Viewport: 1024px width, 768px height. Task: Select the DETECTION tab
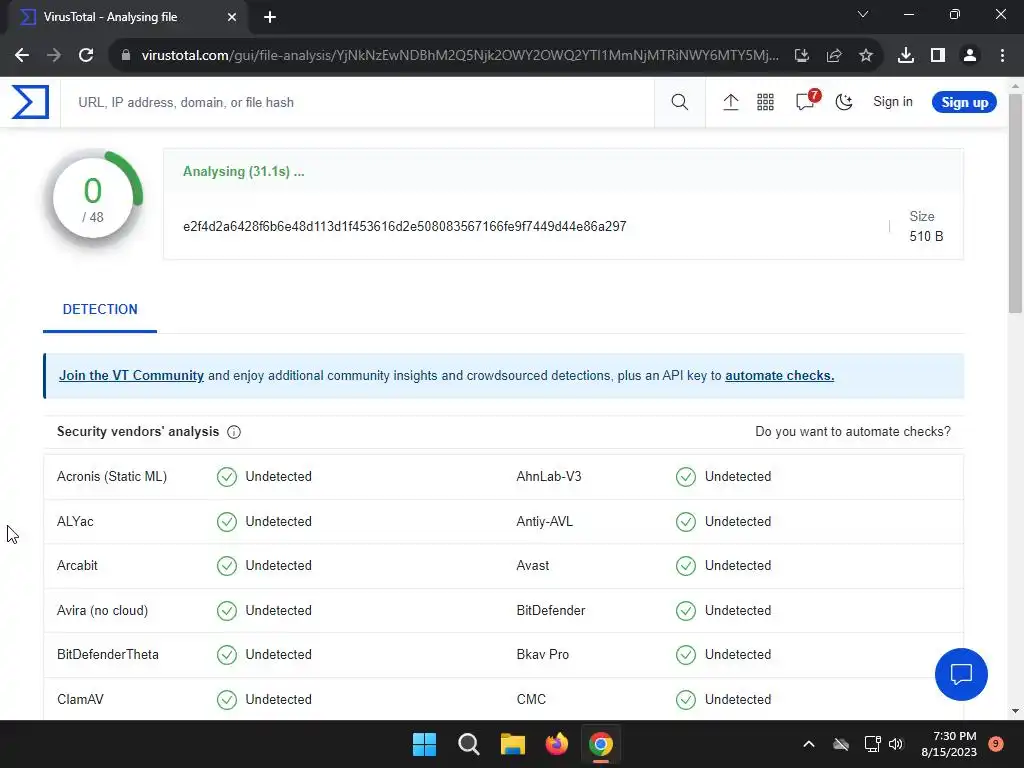click(x=100, y=310)
